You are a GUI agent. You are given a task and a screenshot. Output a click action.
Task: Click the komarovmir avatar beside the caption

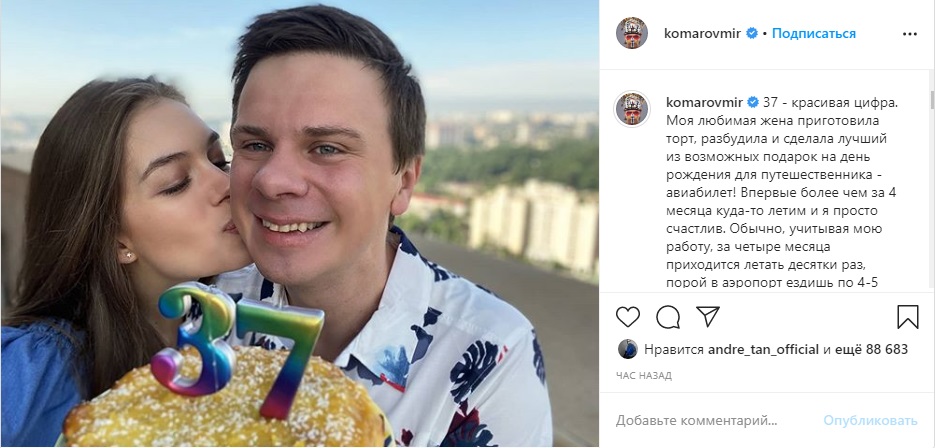coord(631,109)
